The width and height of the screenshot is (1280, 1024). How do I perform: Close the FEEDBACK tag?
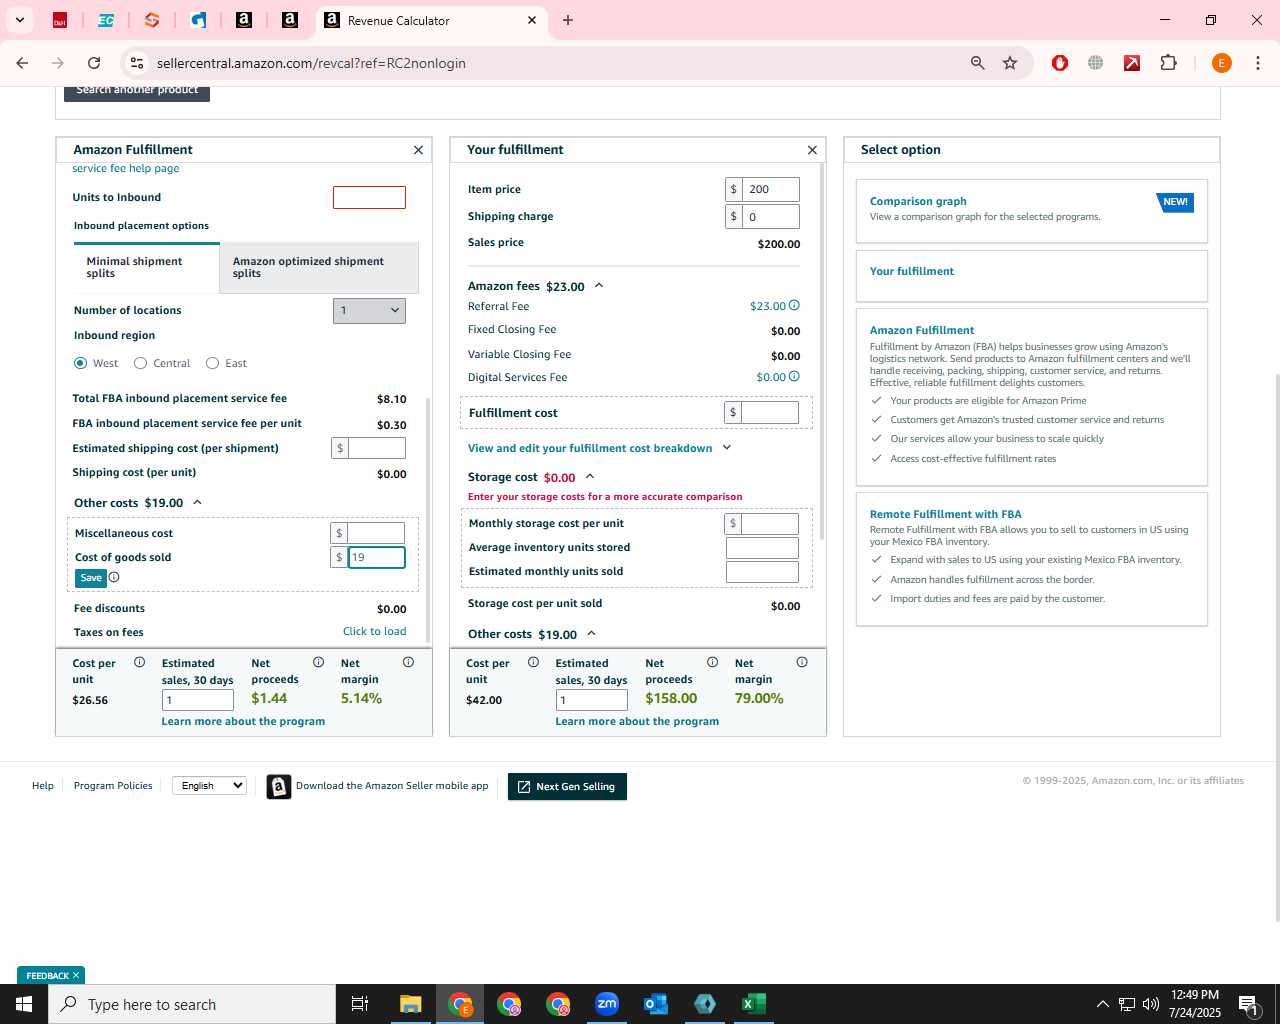(x=75, y=975)
